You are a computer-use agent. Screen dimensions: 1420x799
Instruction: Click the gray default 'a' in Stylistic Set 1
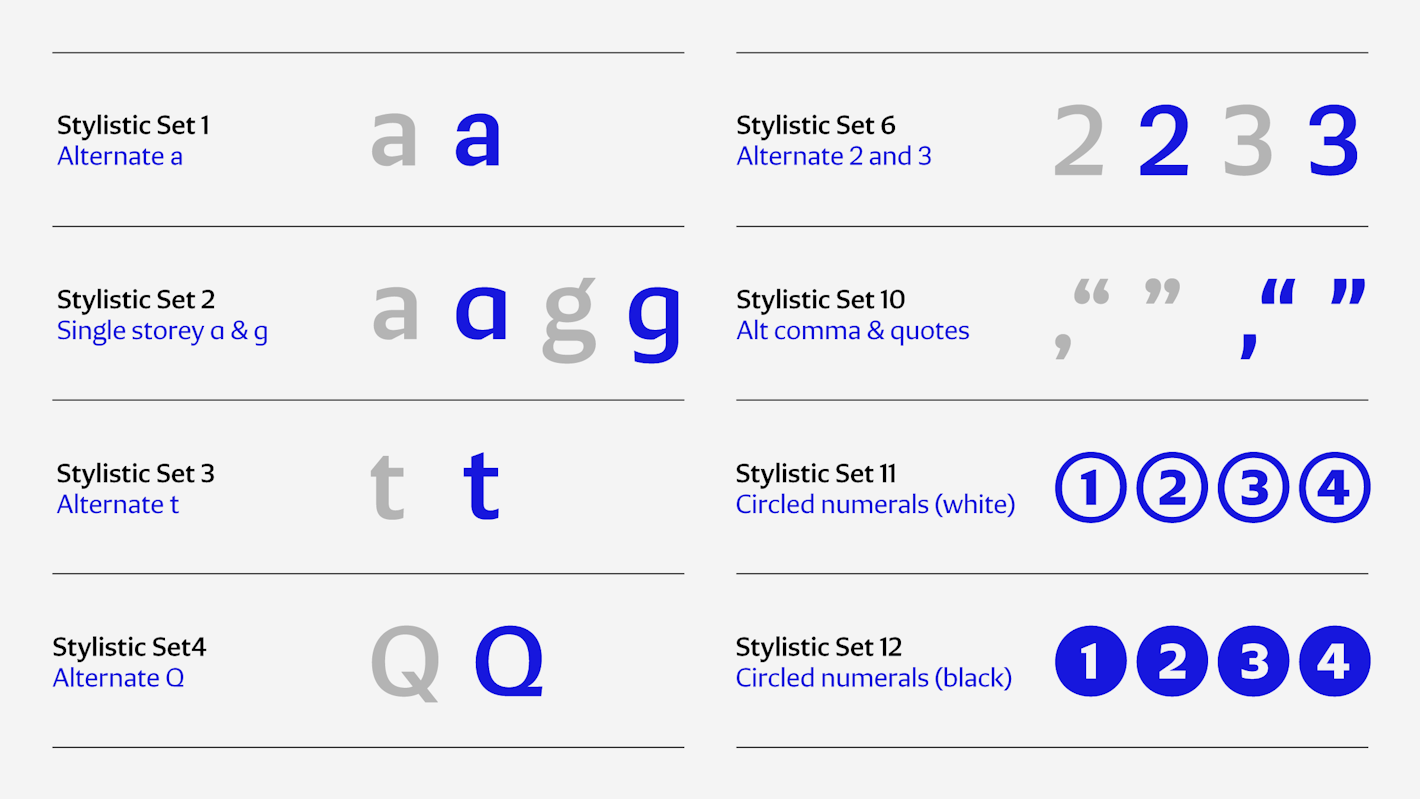coord(394,139)
